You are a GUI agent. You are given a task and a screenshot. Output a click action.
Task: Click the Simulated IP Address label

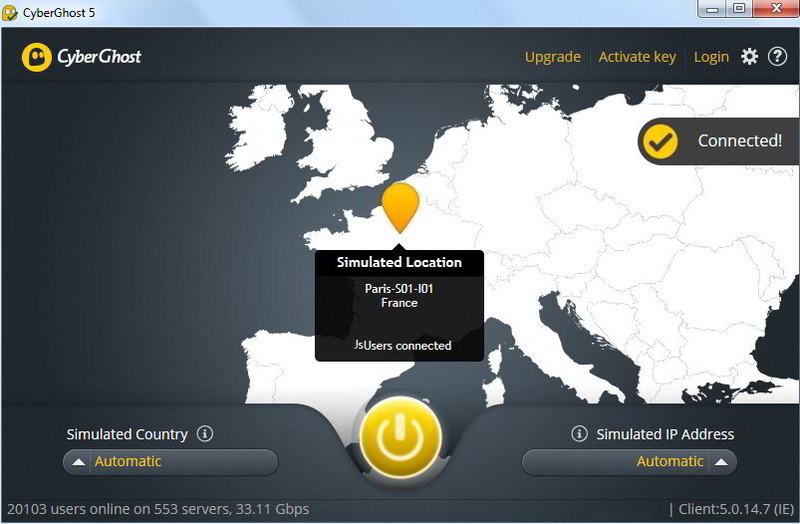(x=665, y=434)
